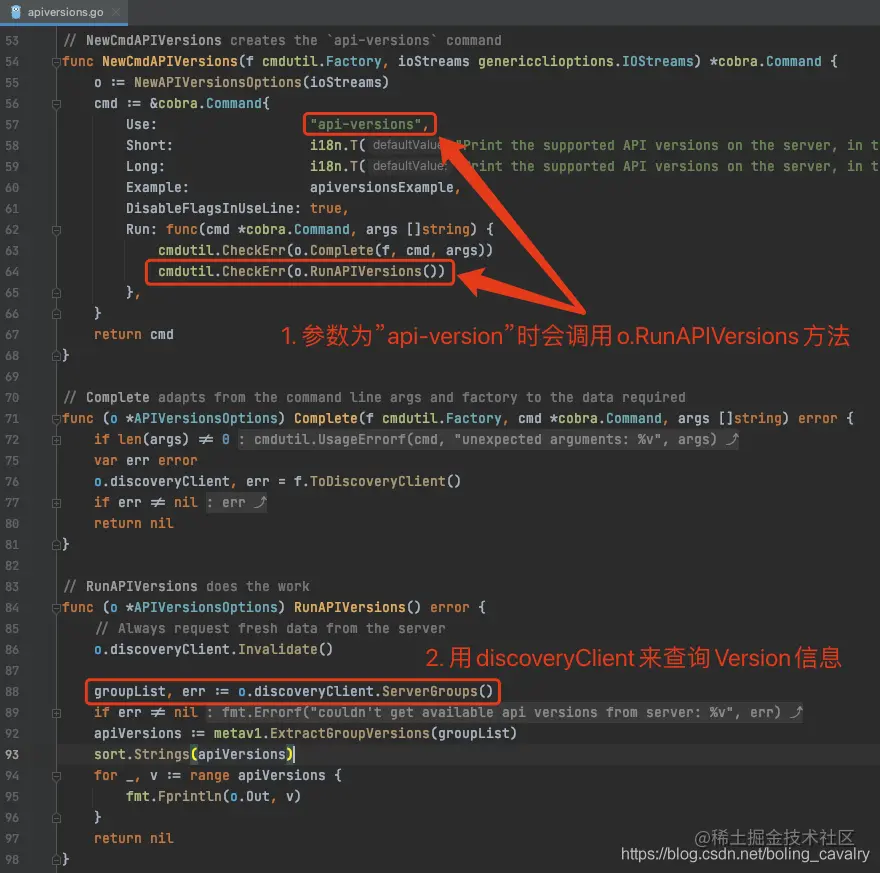Switch to the apiversions.go editor tab
Screen dimensions: 880x873
(64, 12)
